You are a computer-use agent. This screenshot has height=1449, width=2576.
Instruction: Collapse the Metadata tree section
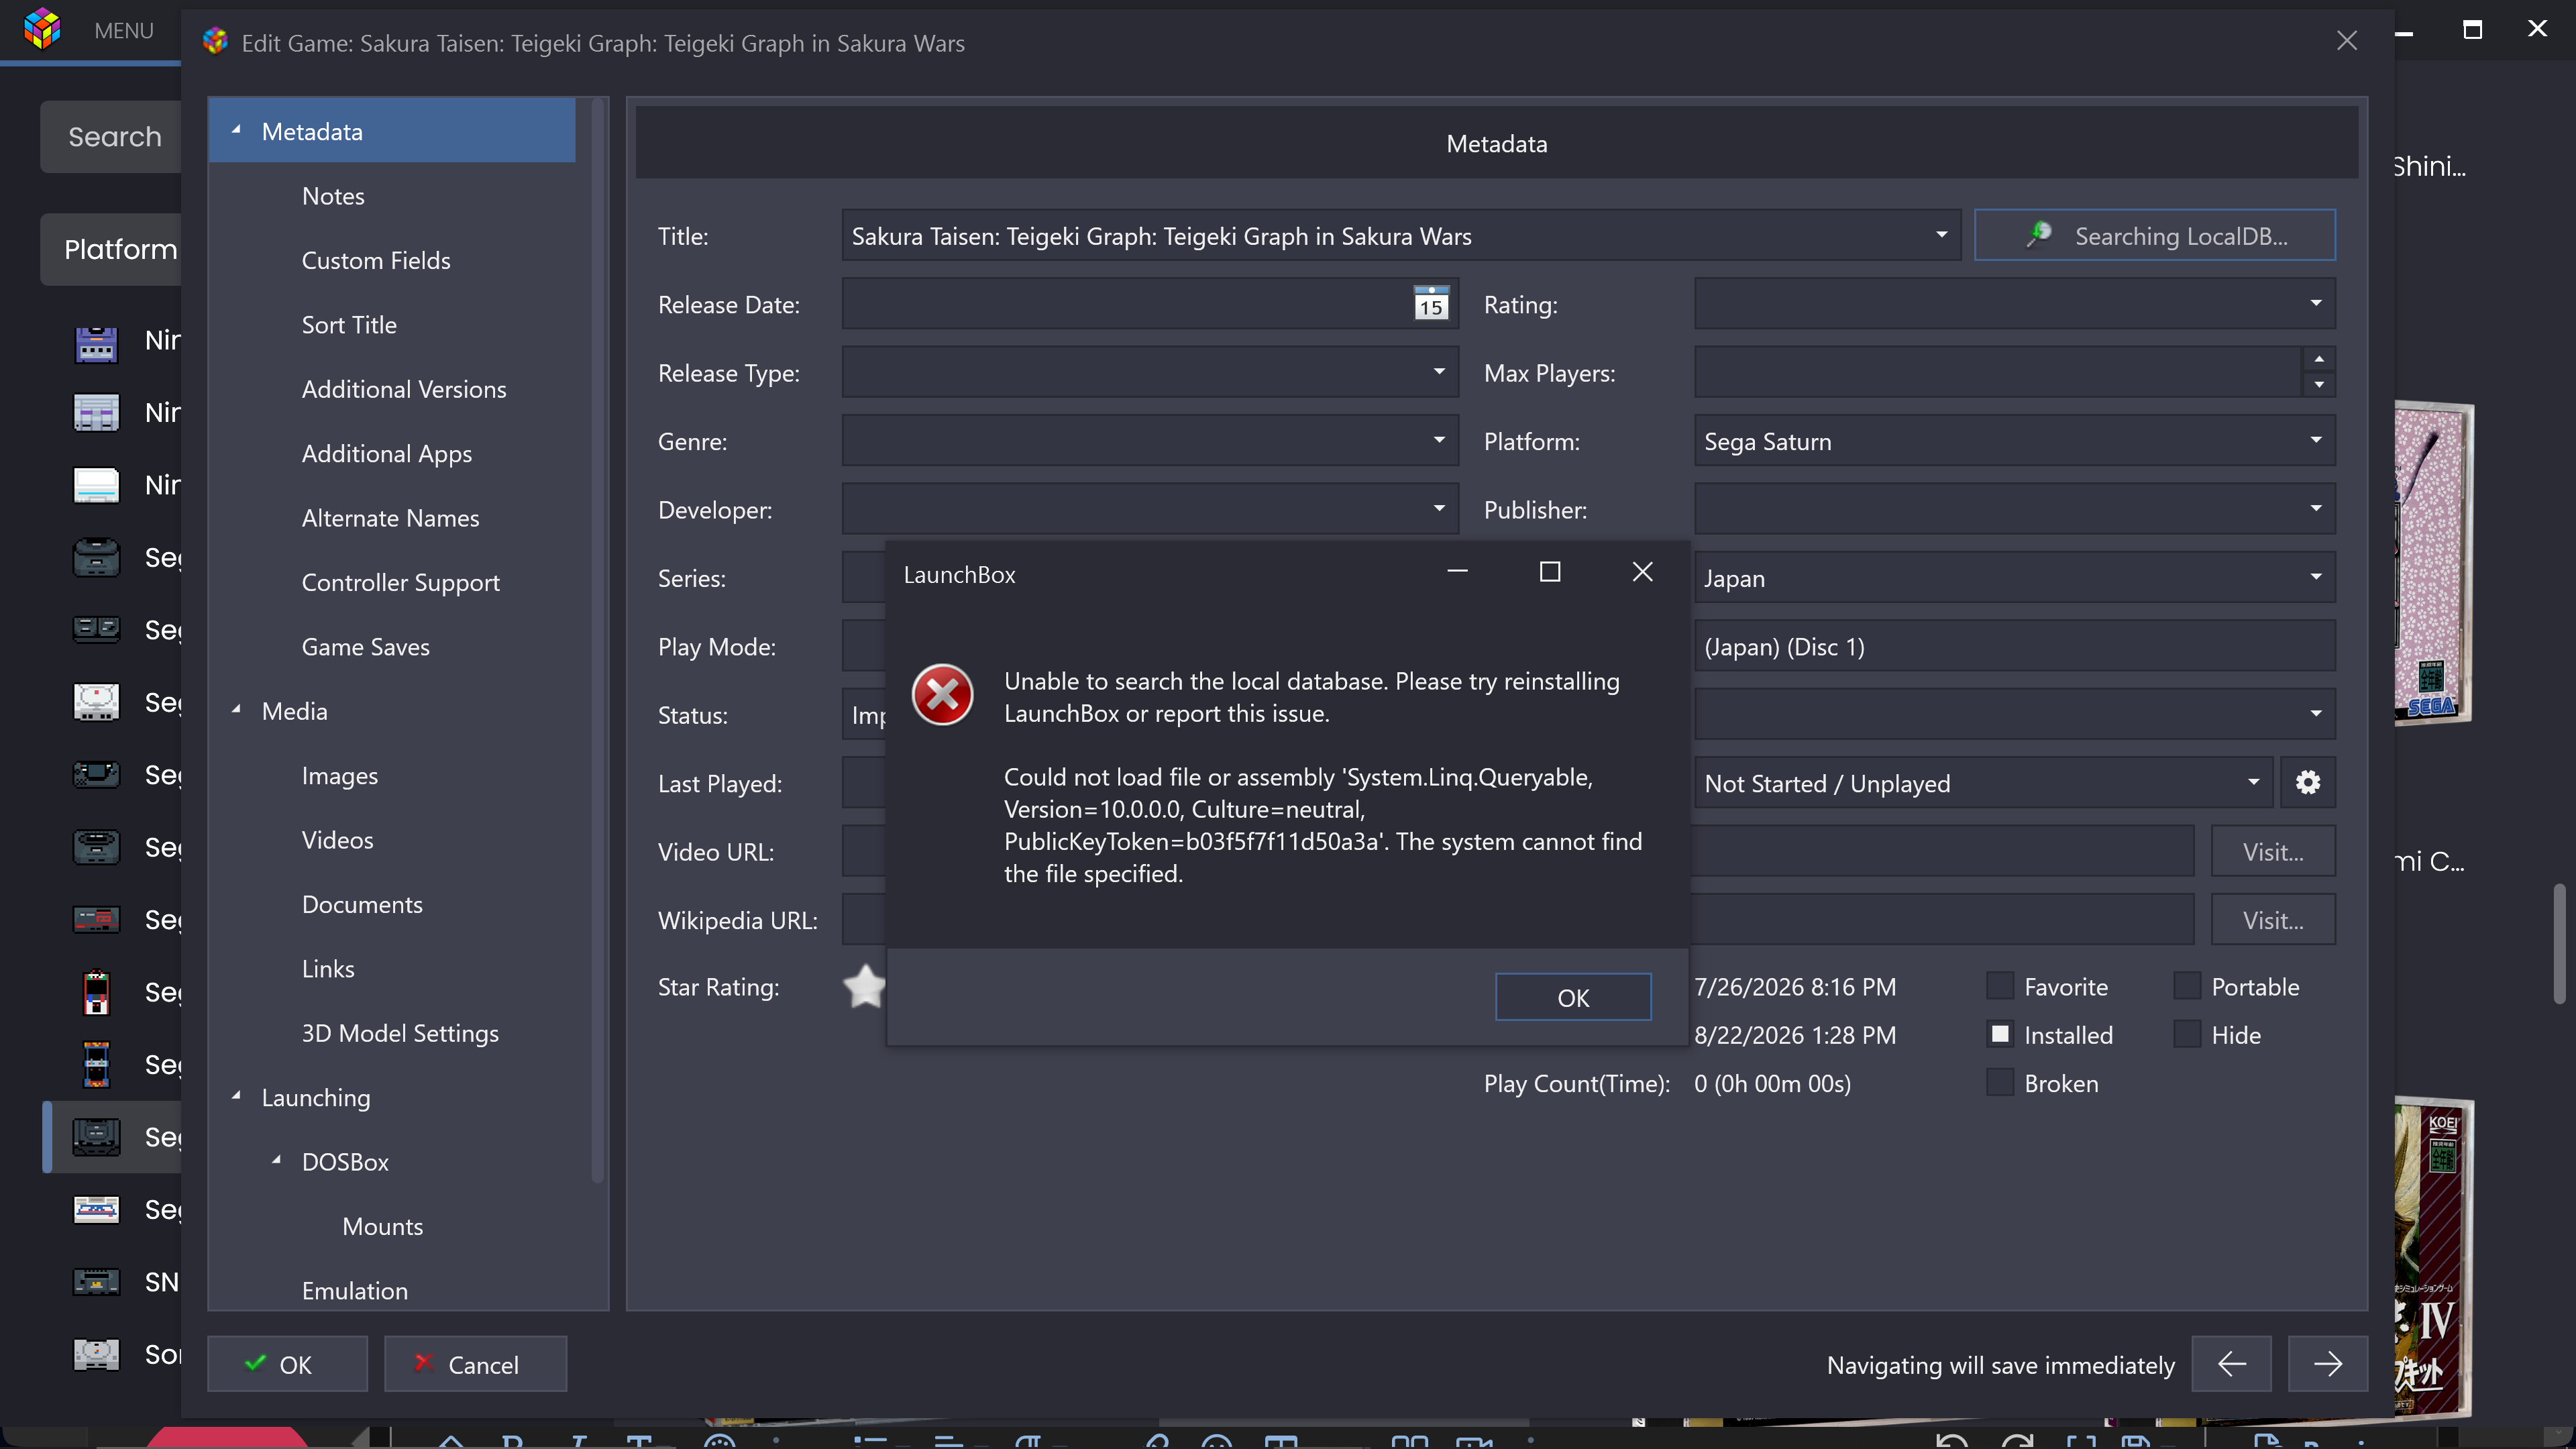point(236,130)
